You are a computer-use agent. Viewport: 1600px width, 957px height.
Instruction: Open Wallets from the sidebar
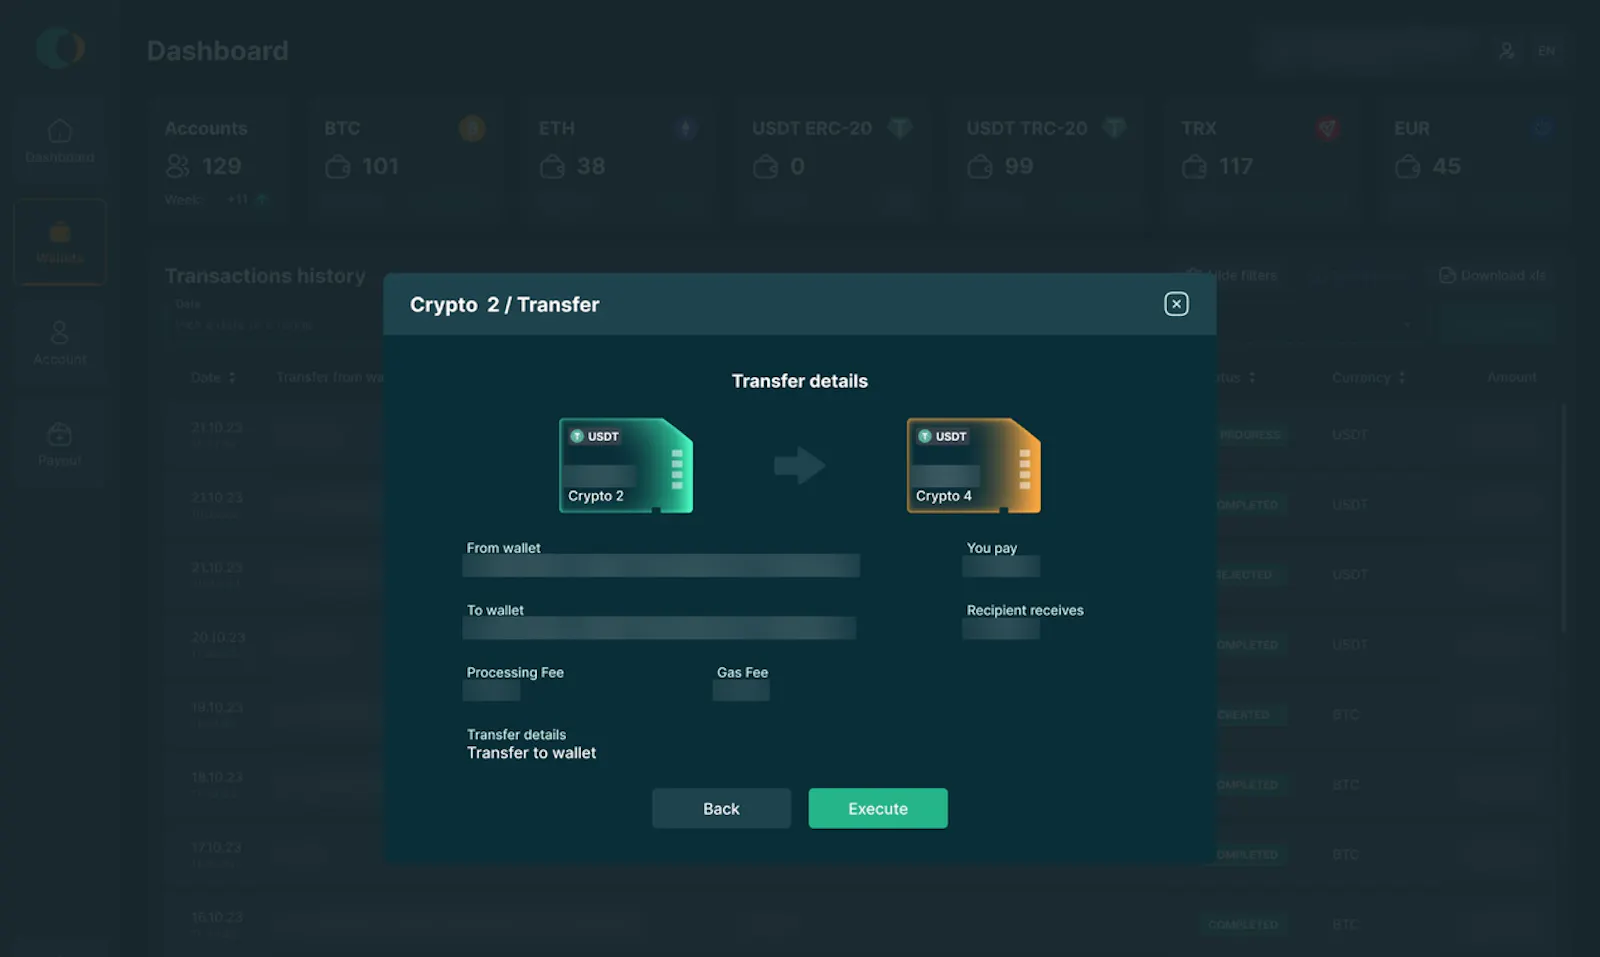[60, 242]
